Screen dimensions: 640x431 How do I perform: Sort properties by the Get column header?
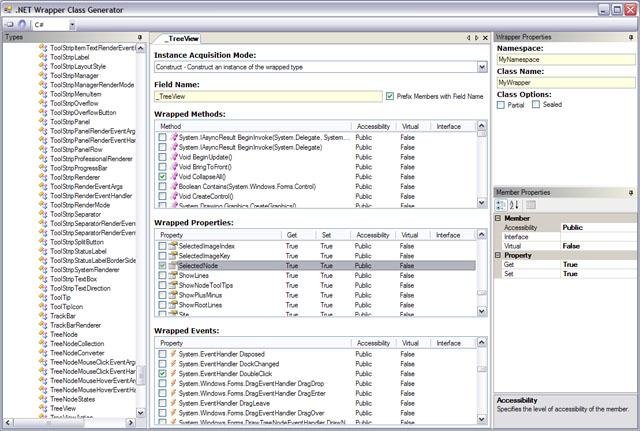click(x=298, y=235)
